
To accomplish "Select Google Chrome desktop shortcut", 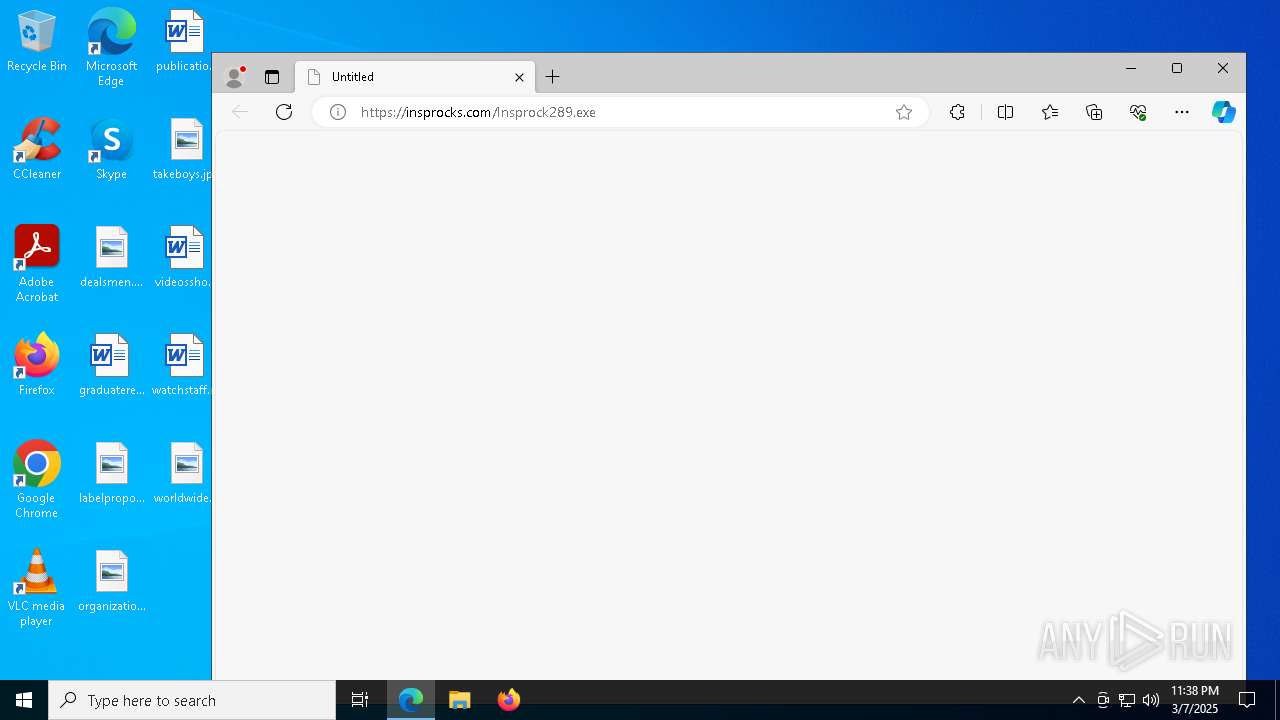I will click(x=37, y=480).
